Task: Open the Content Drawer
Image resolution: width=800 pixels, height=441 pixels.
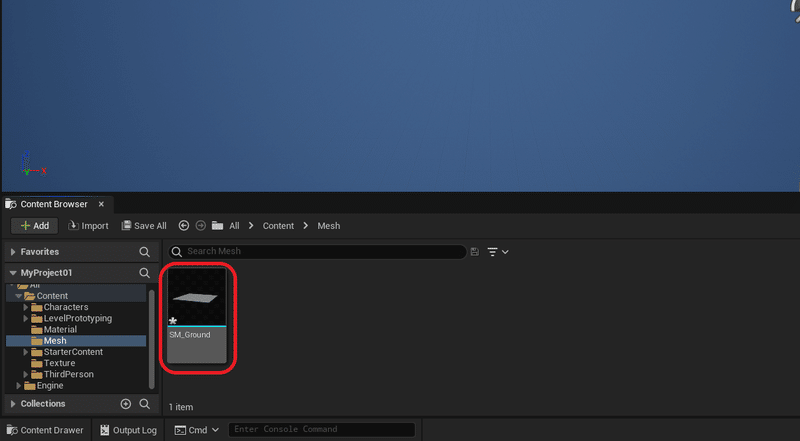Action: (x=45, y=430)
